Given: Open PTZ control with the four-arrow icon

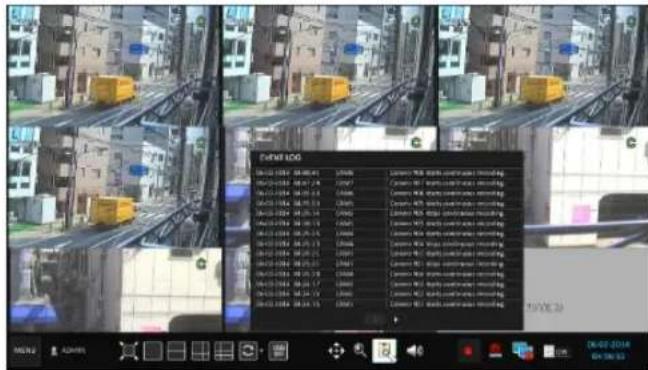Looking at the screenshot, I should tap(336, 351).
